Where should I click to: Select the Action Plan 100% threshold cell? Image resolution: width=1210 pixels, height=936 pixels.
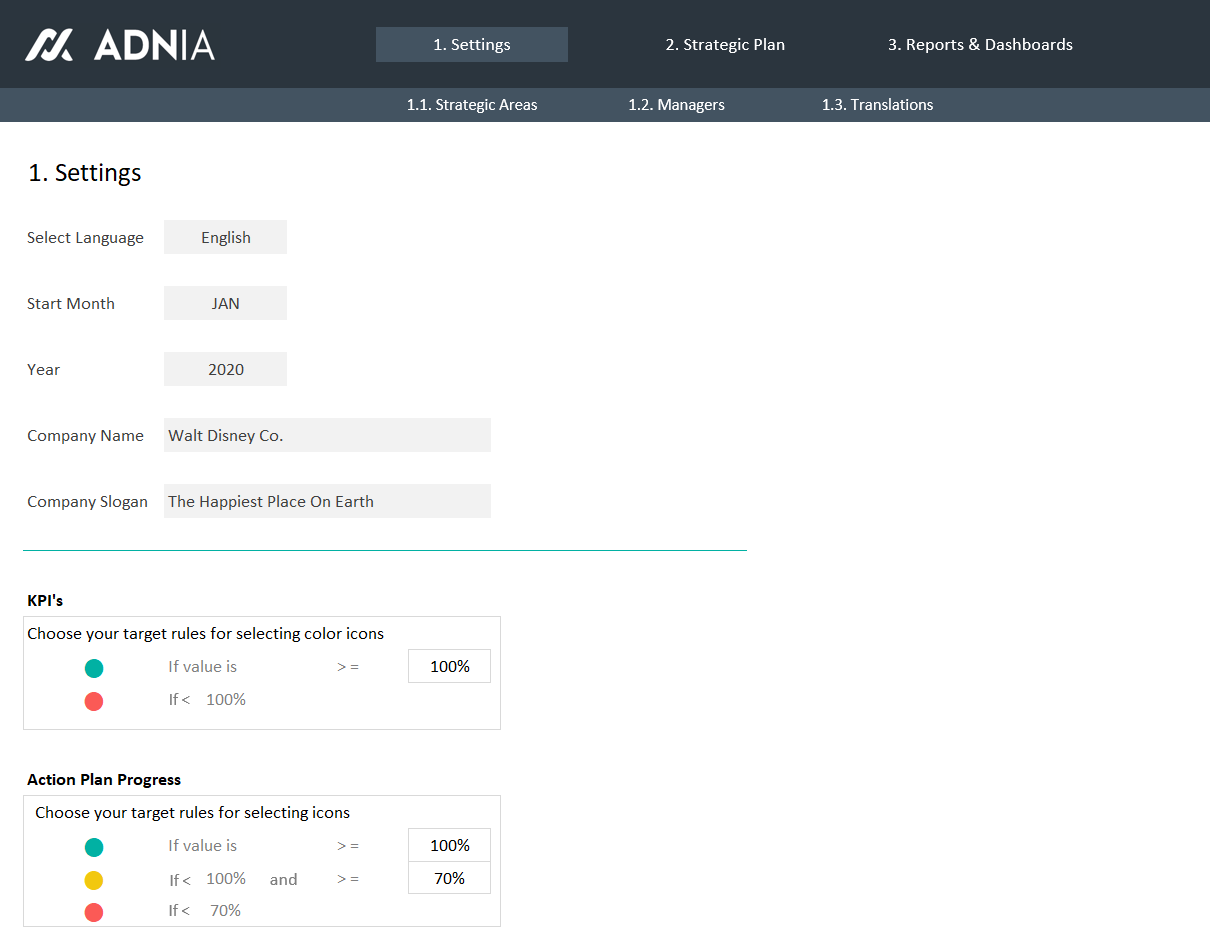pos(449,845)
